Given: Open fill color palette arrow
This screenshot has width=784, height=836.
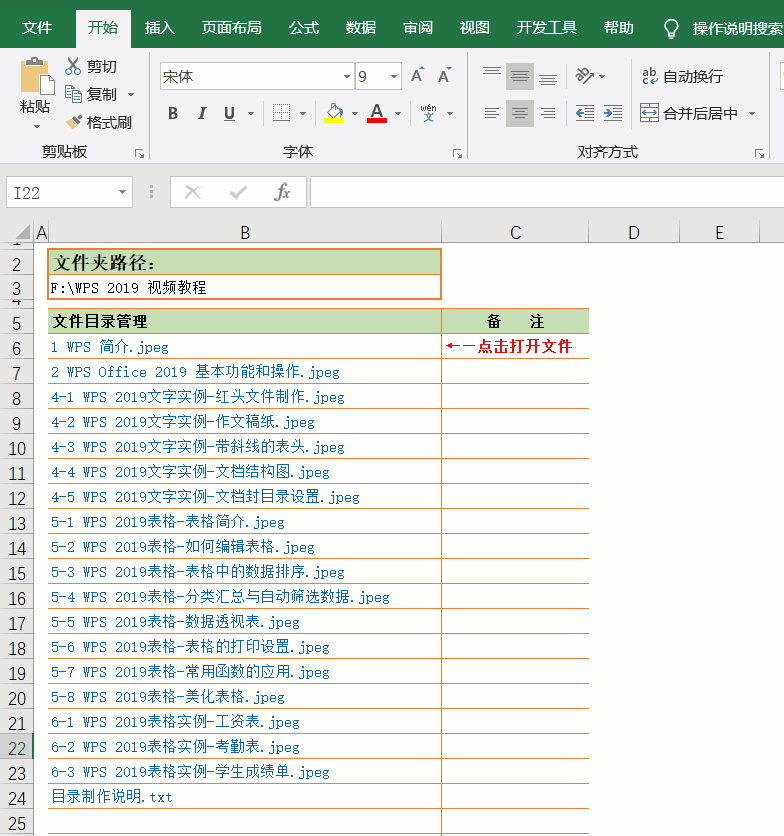Looking at the screenshot, I should (354, 113).
